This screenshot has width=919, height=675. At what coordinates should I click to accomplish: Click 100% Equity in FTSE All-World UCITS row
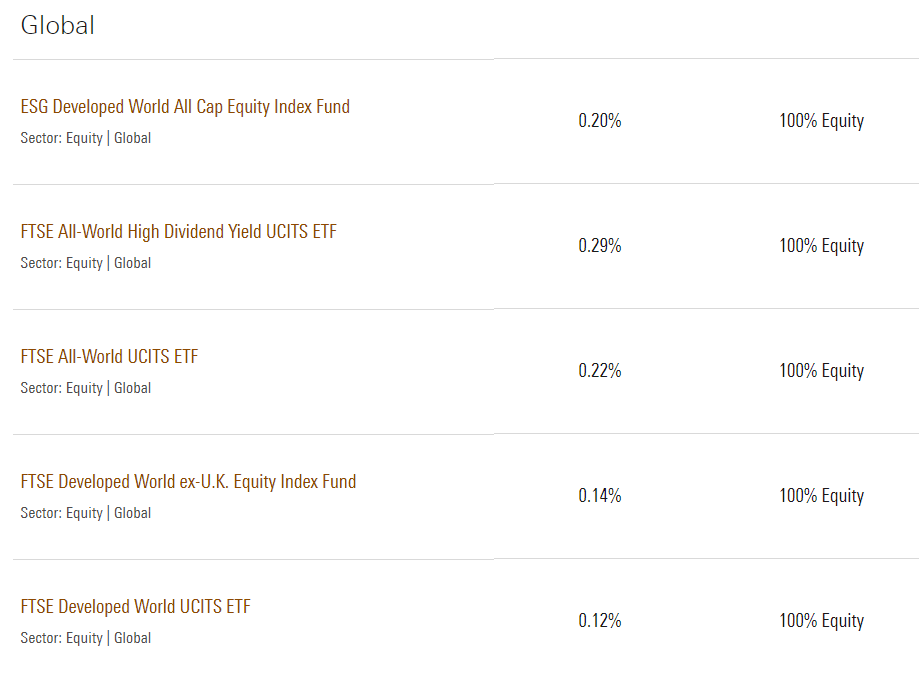(821, 371)
